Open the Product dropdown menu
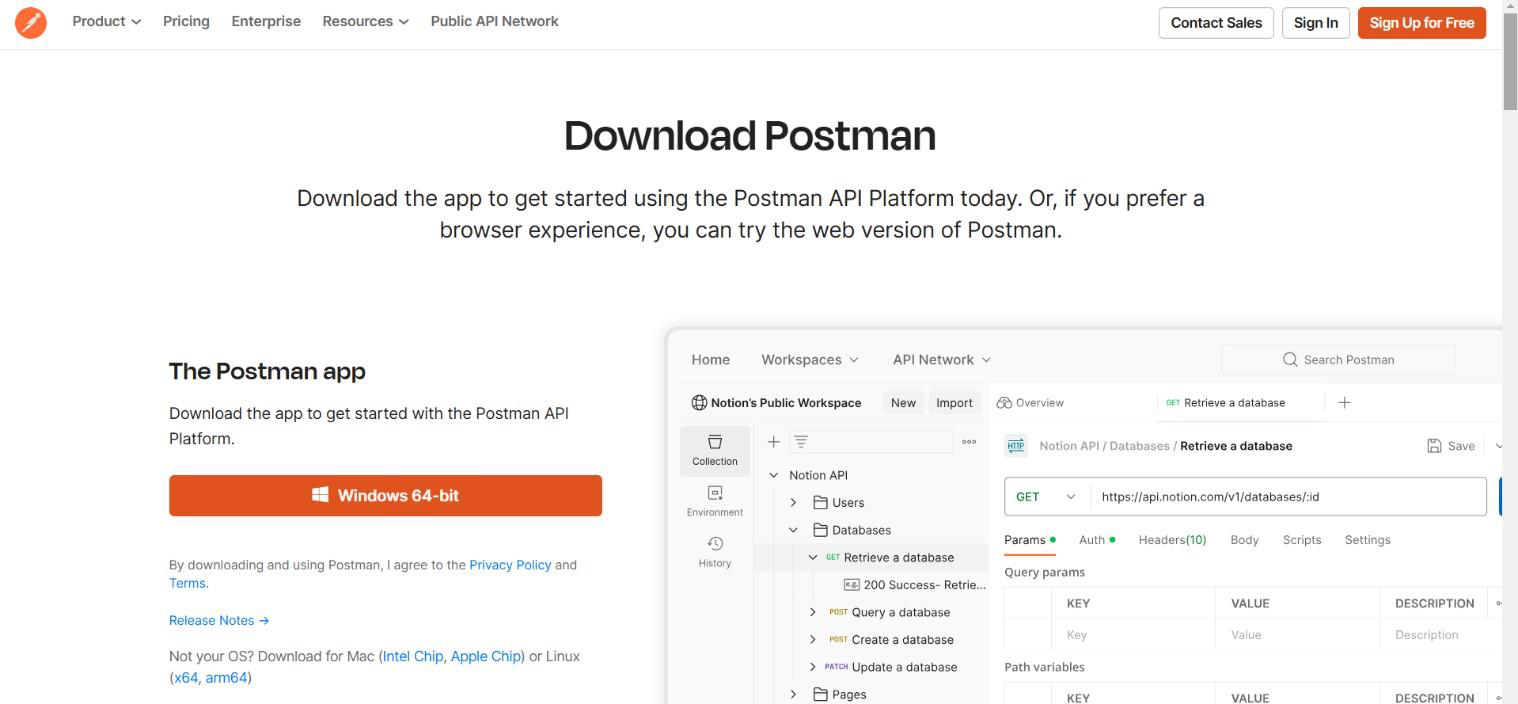This screenshot has width=1518, height=704. pyautogui.click(x=107, y=21)
